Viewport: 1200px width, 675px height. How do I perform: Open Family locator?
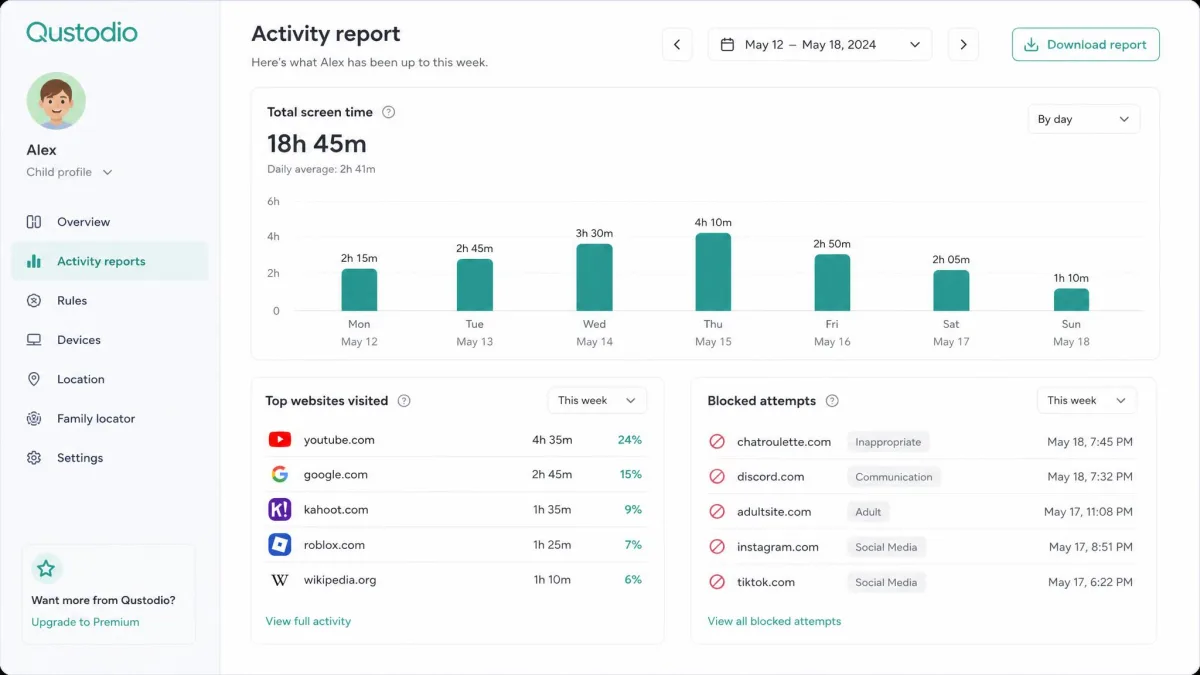coord(96,418)
